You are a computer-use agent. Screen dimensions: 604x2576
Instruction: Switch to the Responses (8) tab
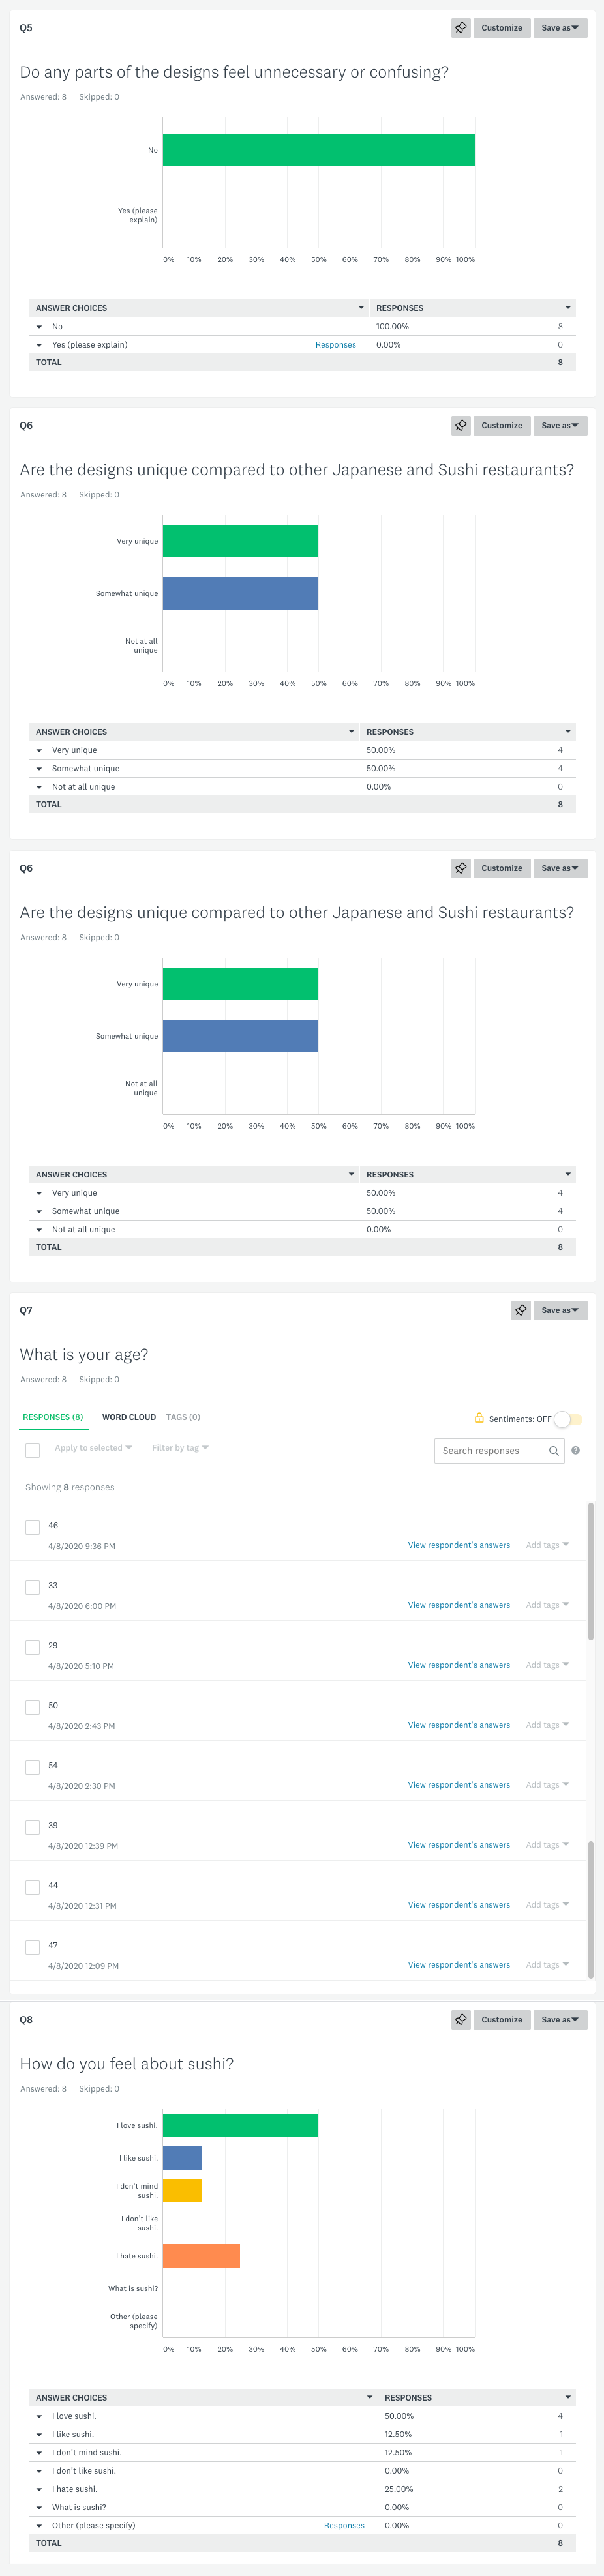[x=53, y=1417]
